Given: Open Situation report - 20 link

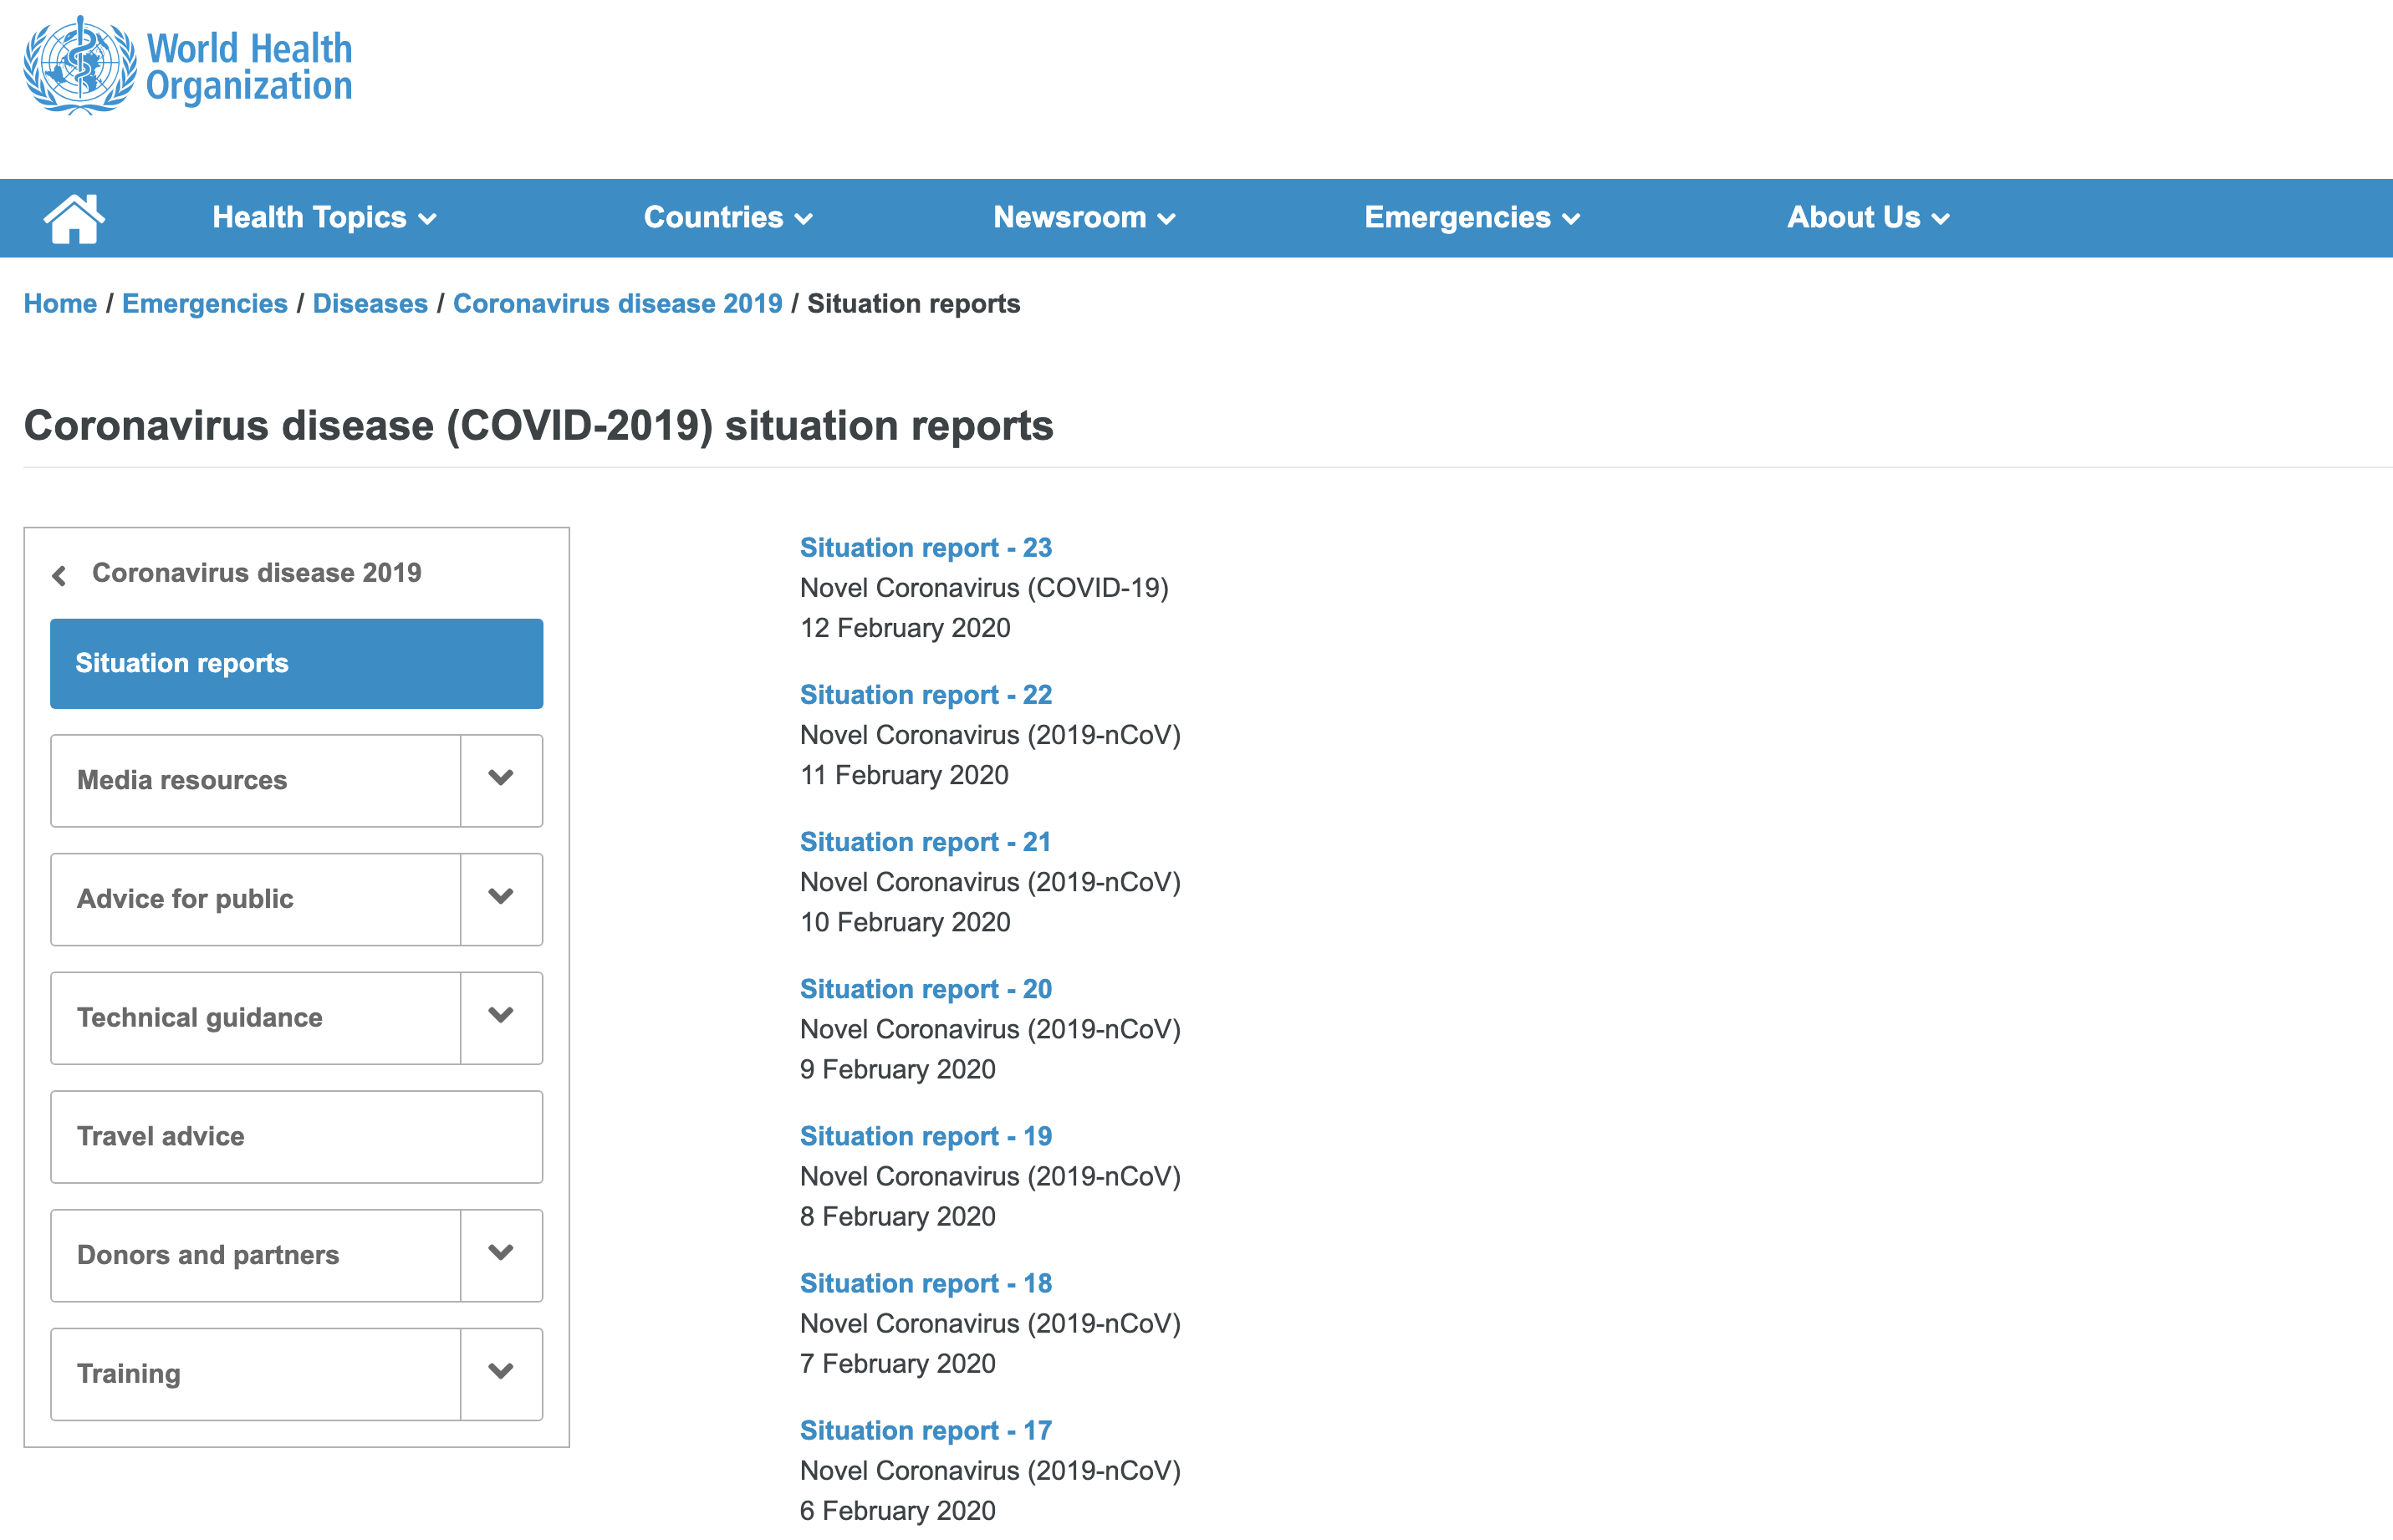Looking at the screenshot, I should click(x=925, y=989).
